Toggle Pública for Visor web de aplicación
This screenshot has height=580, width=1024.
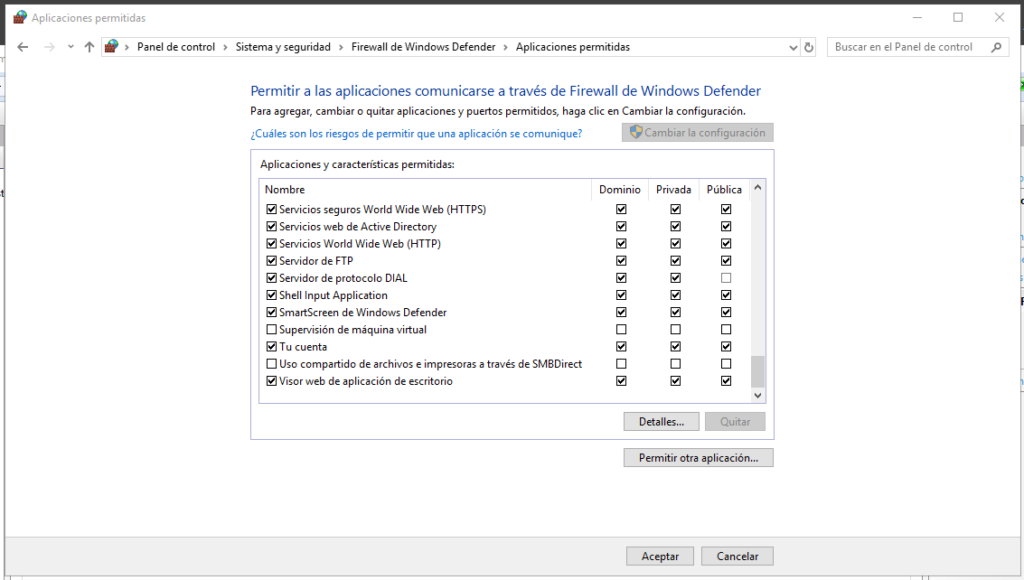tap(726, 381)
